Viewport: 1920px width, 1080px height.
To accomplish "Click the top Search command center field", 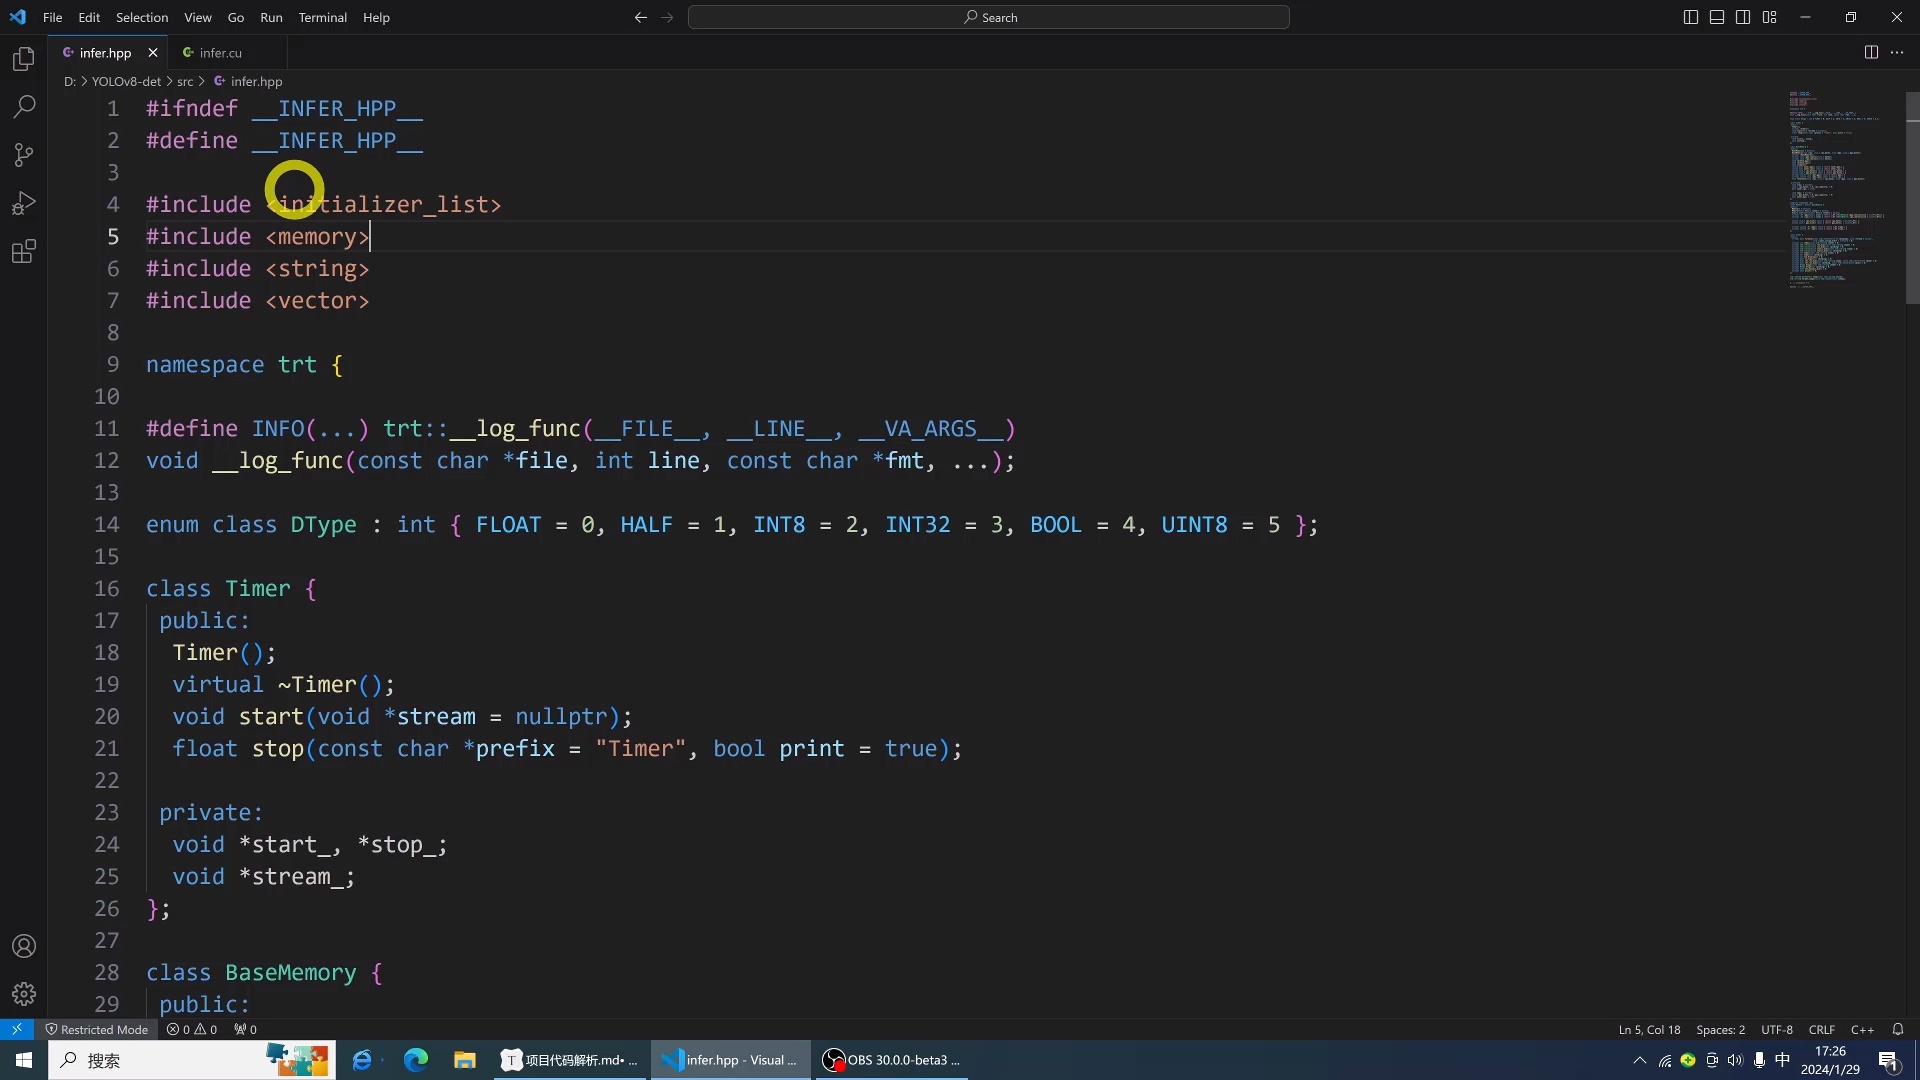I will point(988,17).
